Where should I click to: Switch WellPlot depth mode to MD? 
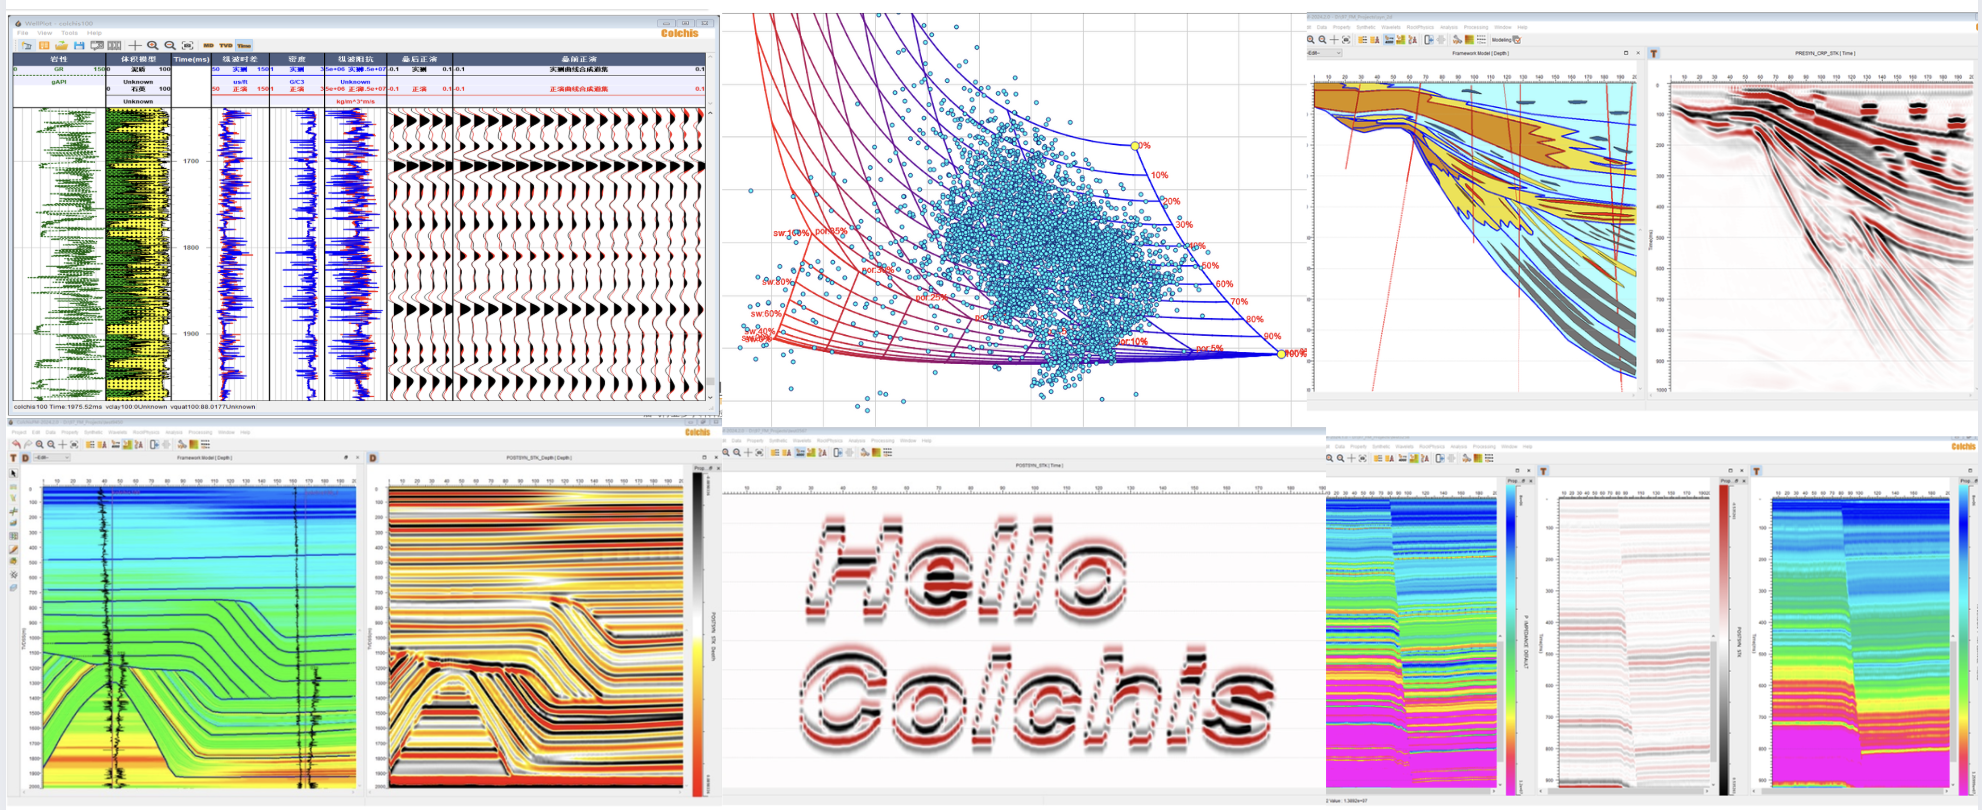[x=209, y=45]
